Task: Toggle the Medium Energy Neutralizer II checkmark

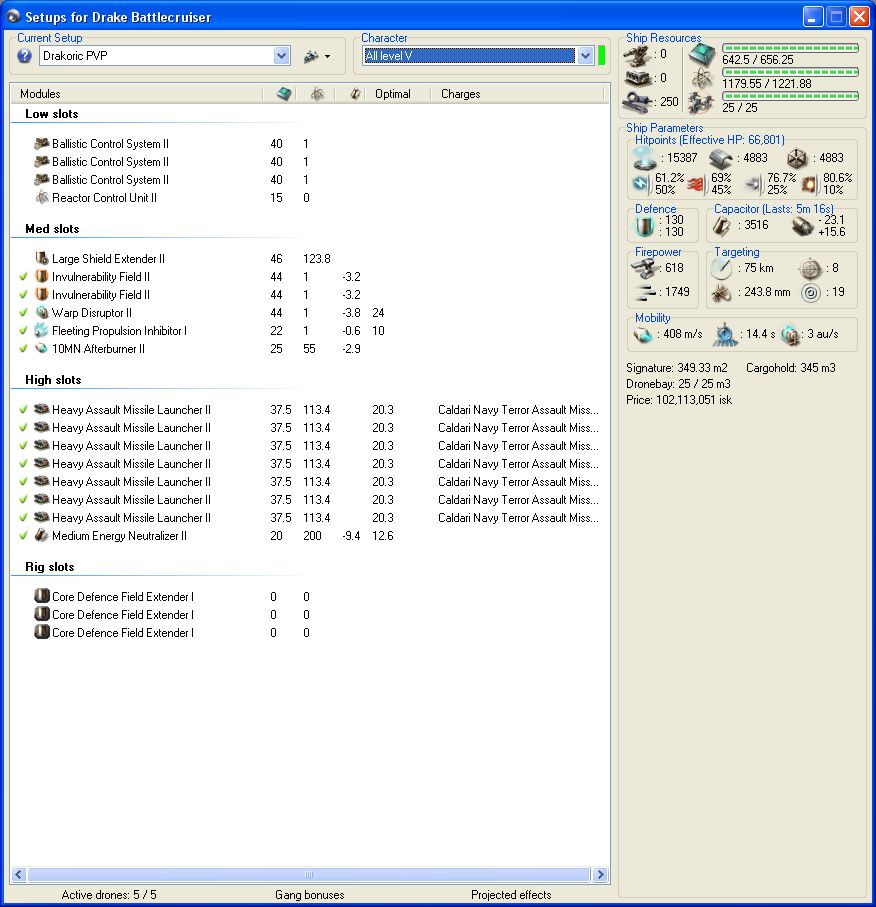Action: (x=23, y=536)
